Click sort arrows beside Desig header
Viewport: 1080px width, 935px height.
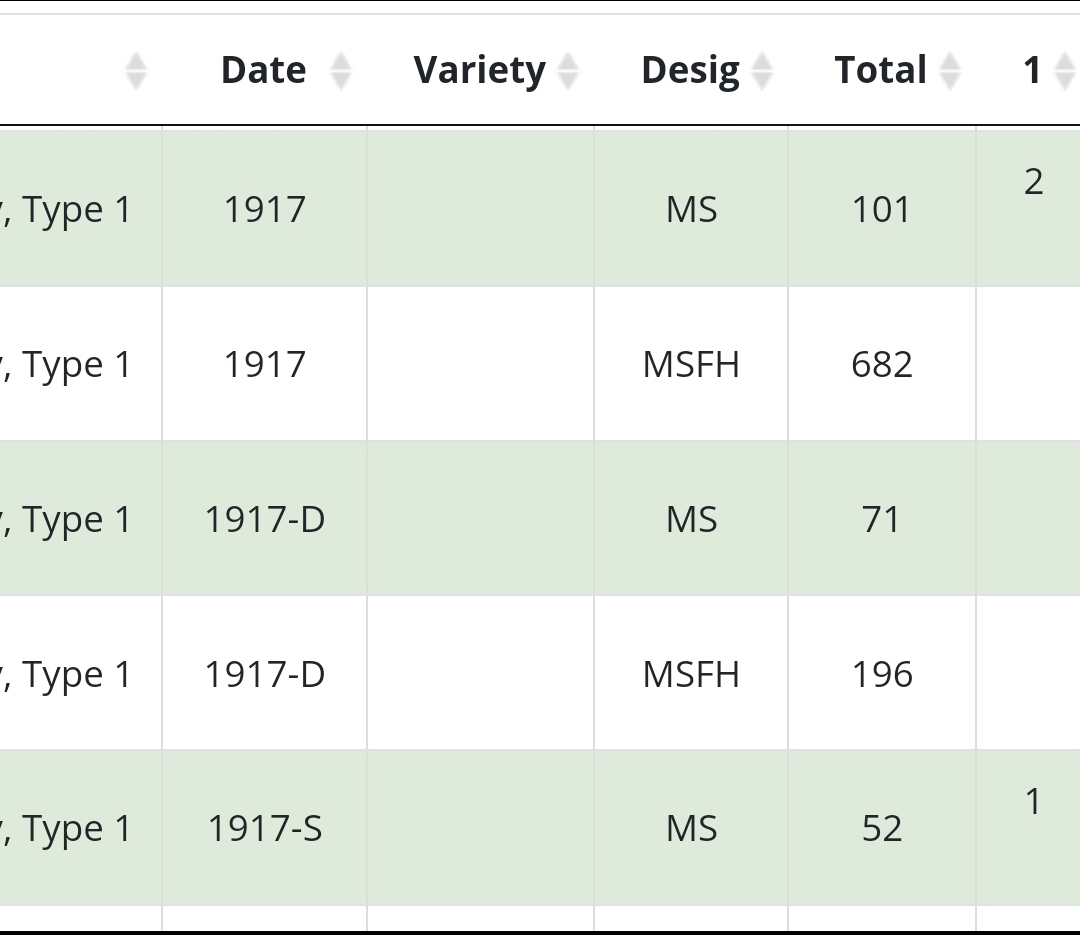(762, 71)
